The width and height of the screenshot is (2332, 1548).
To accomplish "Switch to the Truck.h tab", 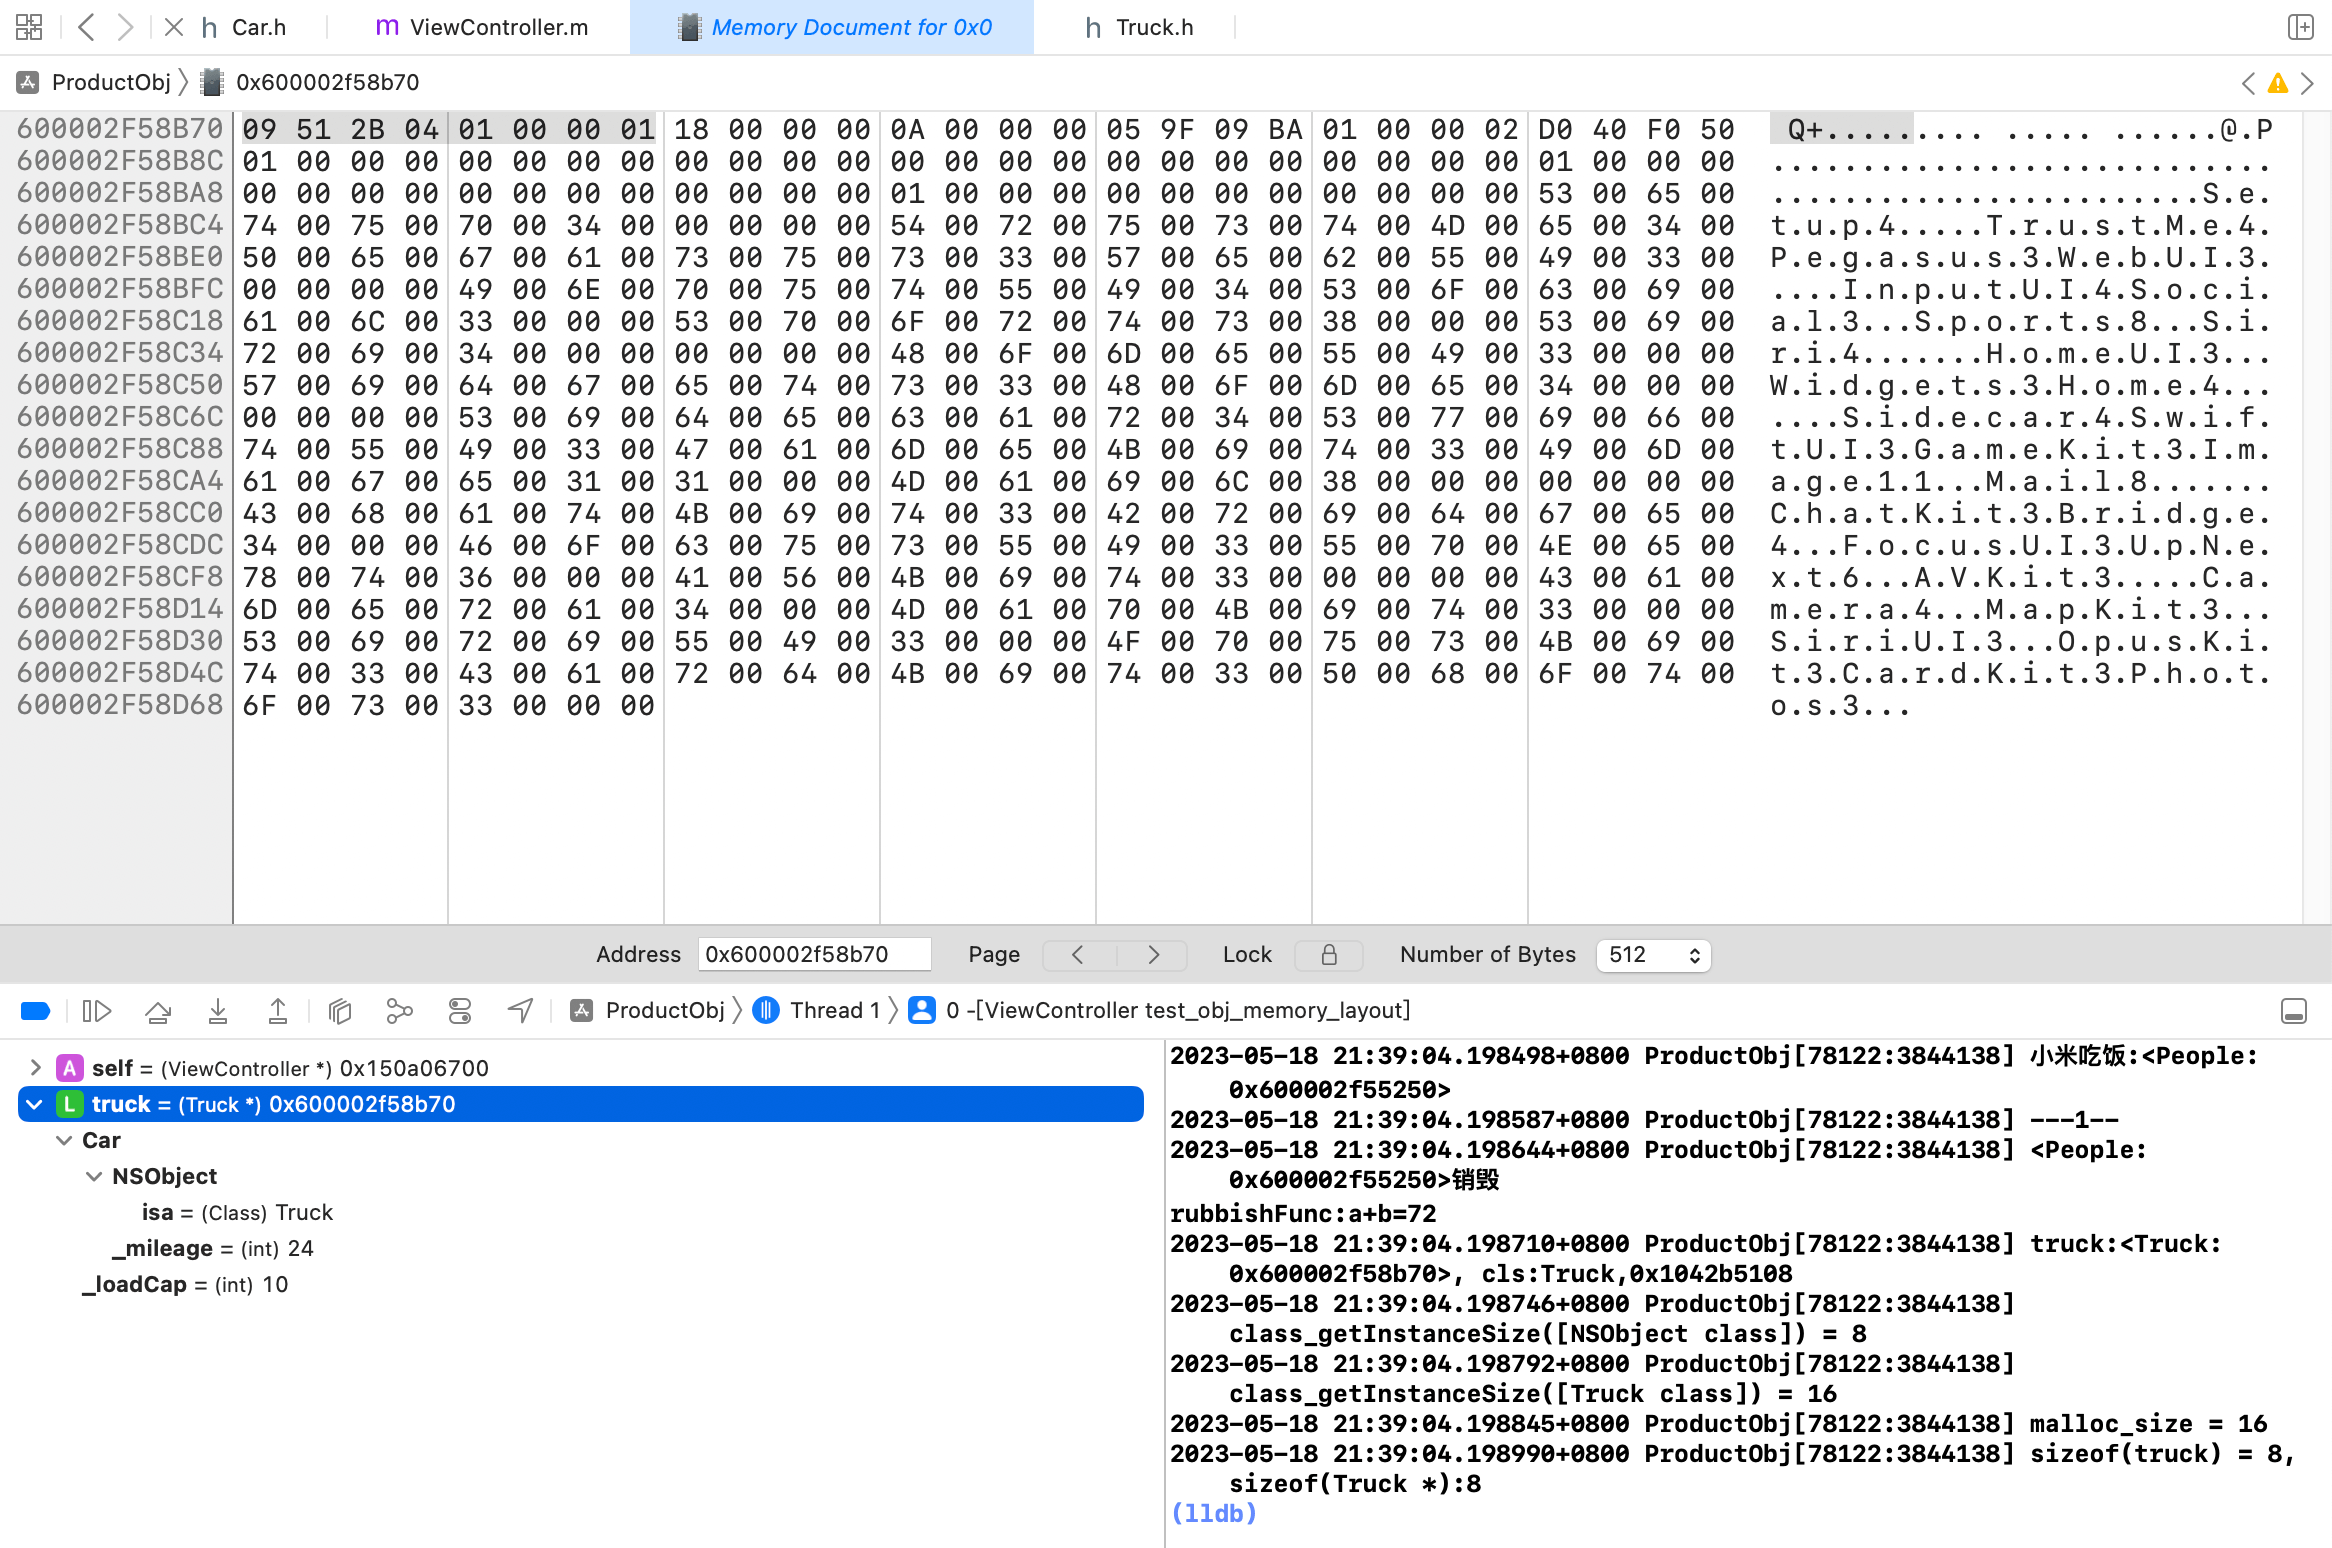I will [x=1139, y=27].
